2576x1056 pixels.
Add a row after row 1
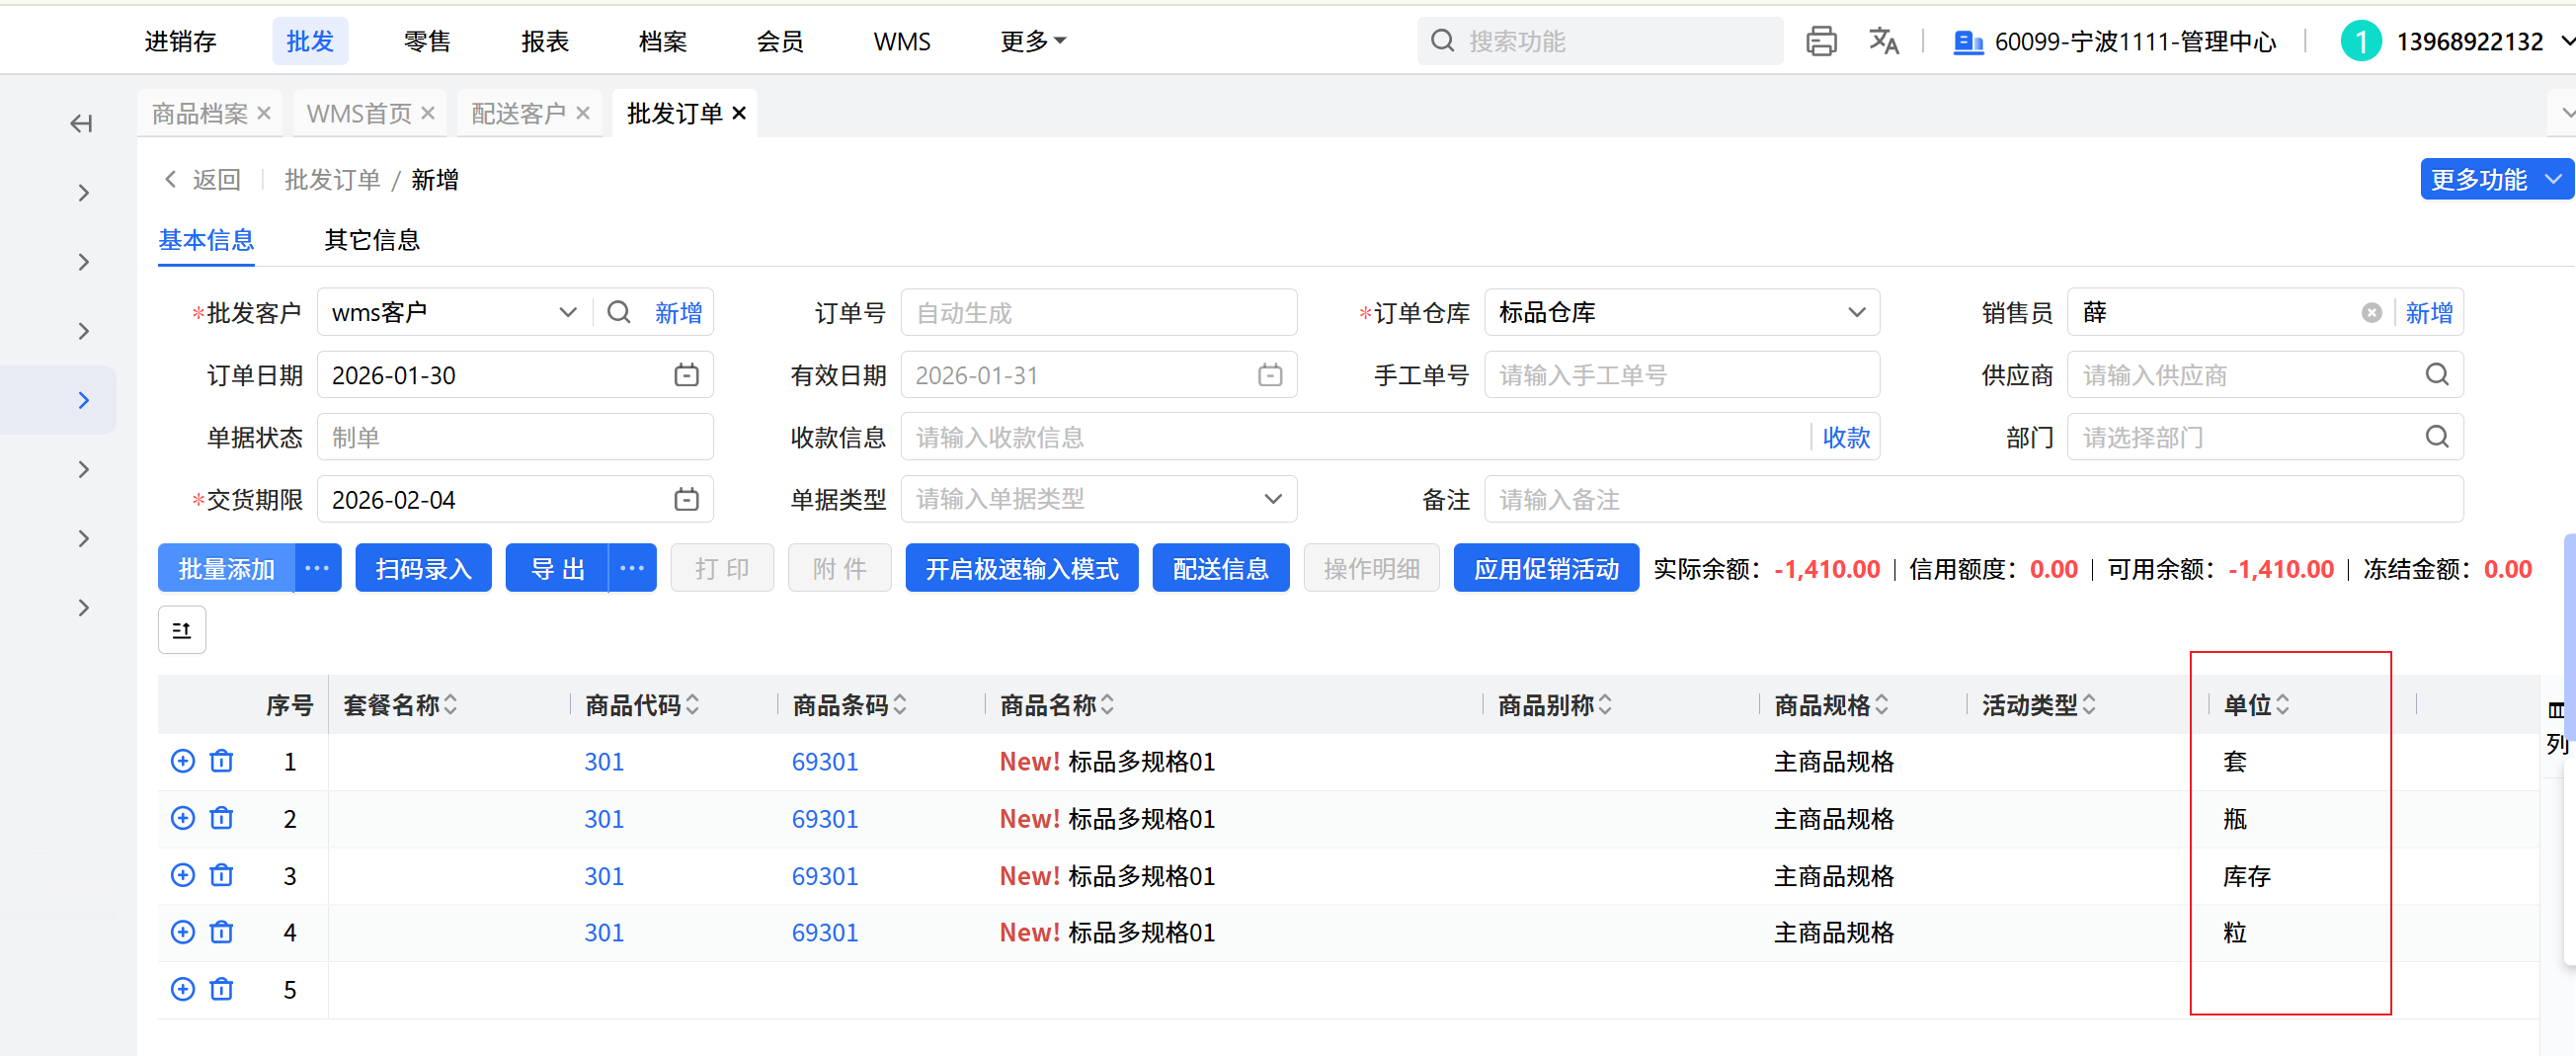coord(183,761)
